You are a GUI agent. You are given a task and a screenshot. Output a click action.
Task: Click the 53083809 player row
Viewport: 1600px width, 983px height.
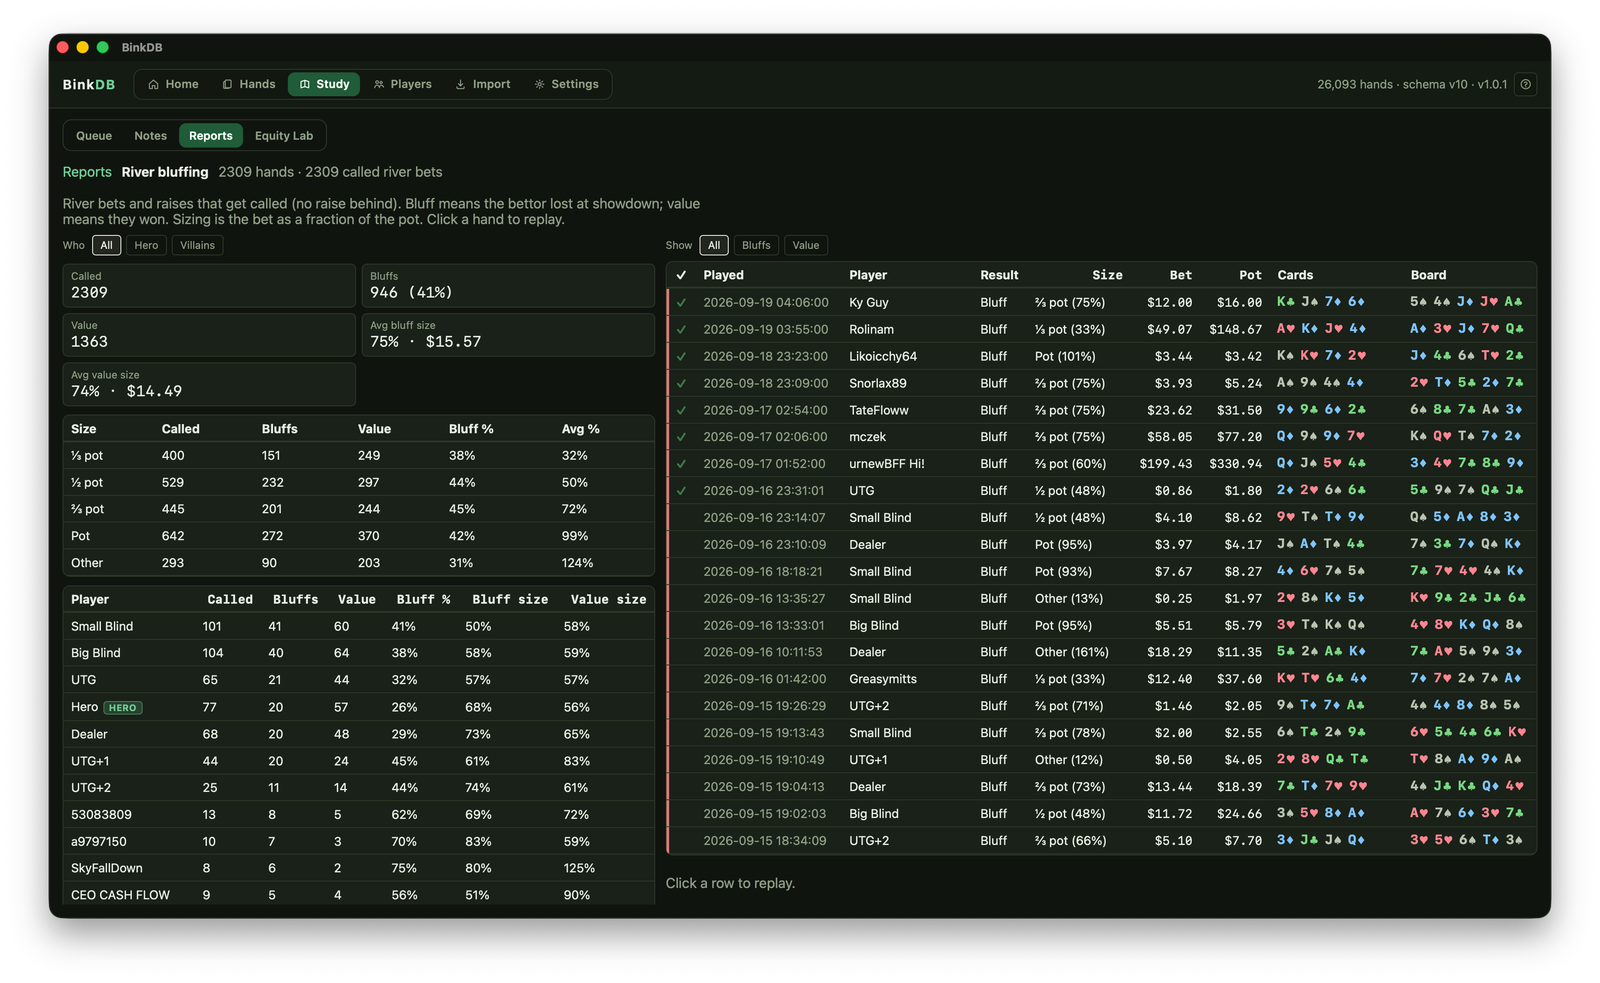[358, 815]
